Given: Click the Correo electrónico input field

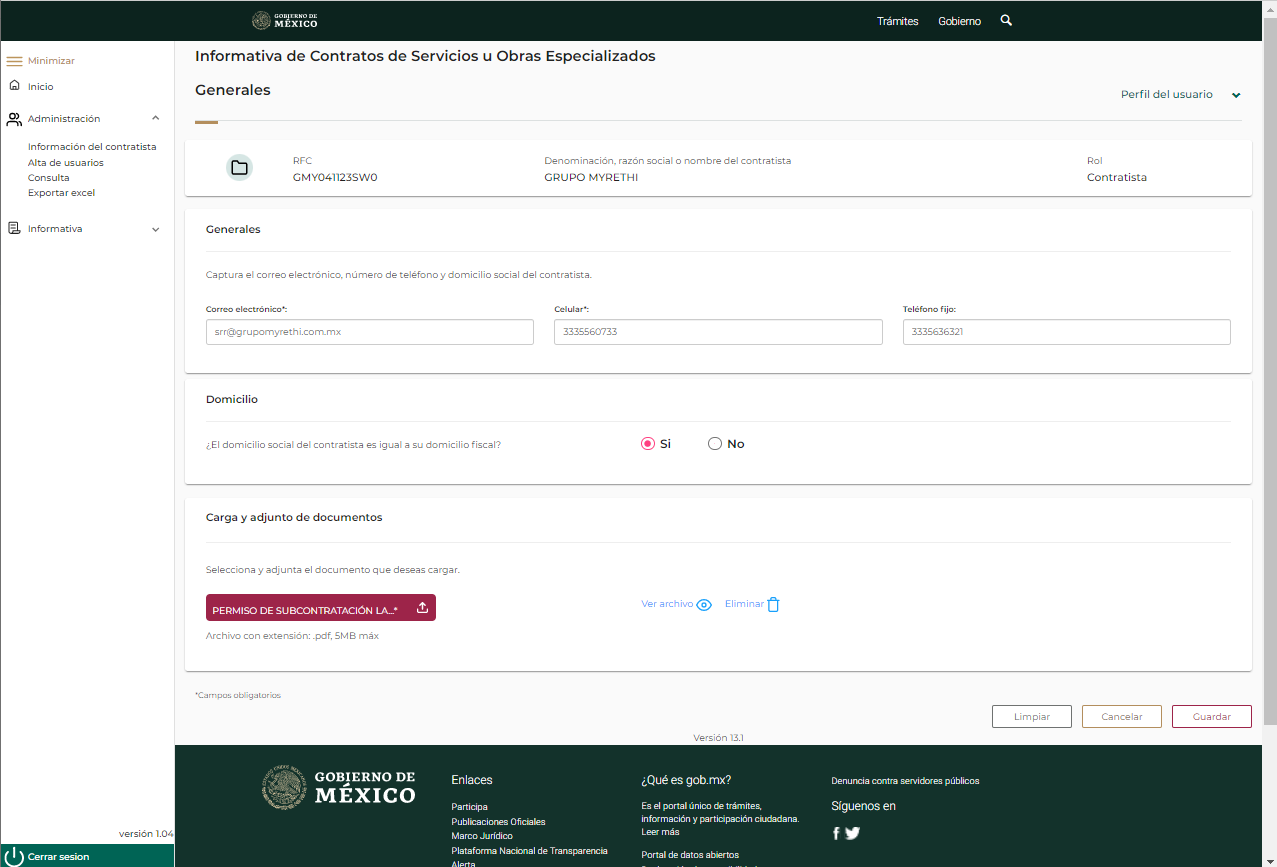Looking at the screenshot, I should [369, 331].
